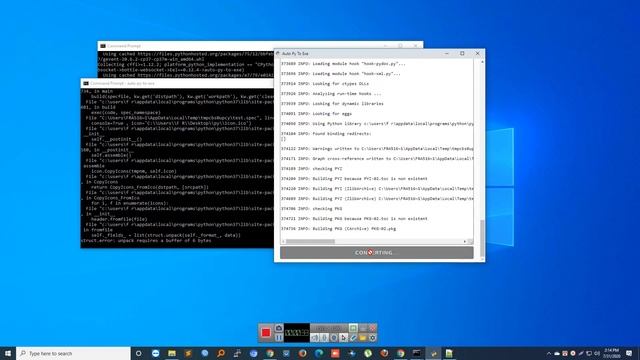
Task: Close the recorder toolbar with red X
Action: 372,328
